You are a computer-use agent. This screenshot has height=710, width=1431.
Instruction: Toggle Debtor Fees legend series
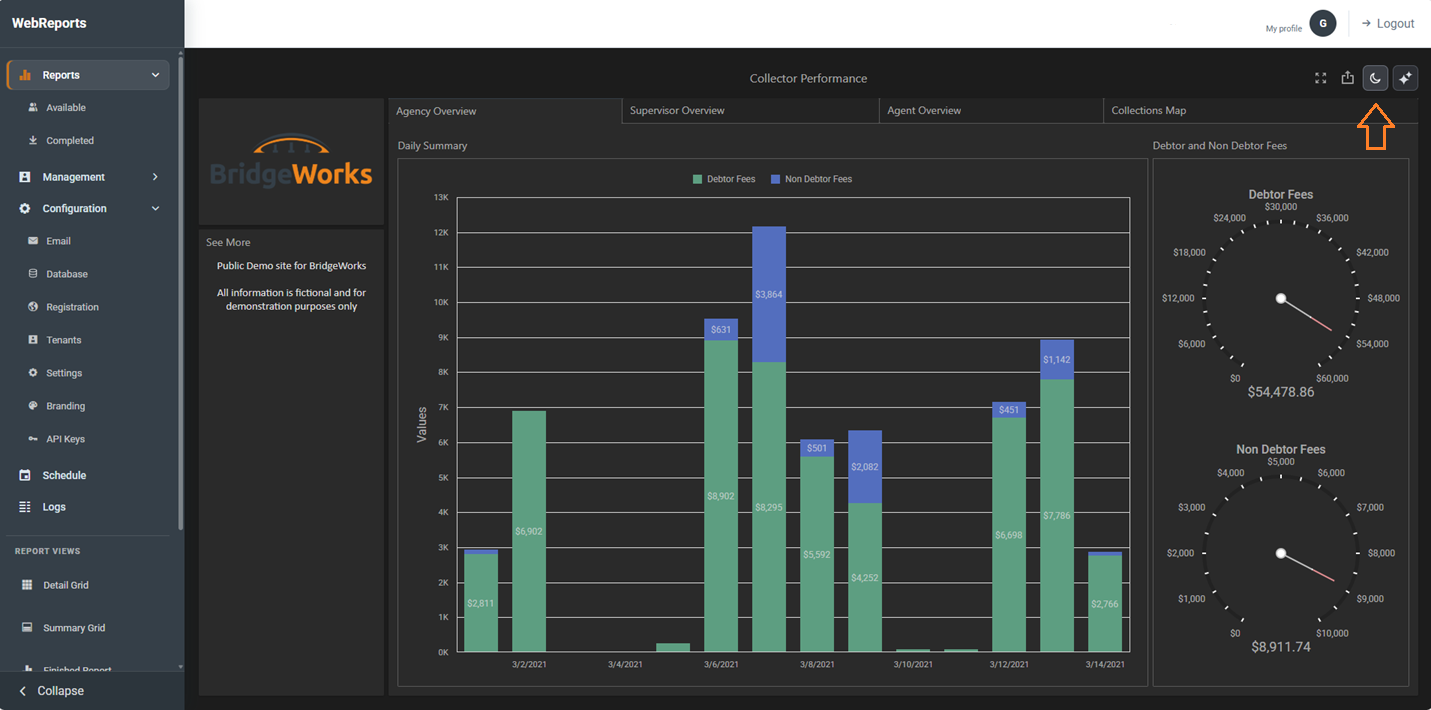[x=724, y=179]
